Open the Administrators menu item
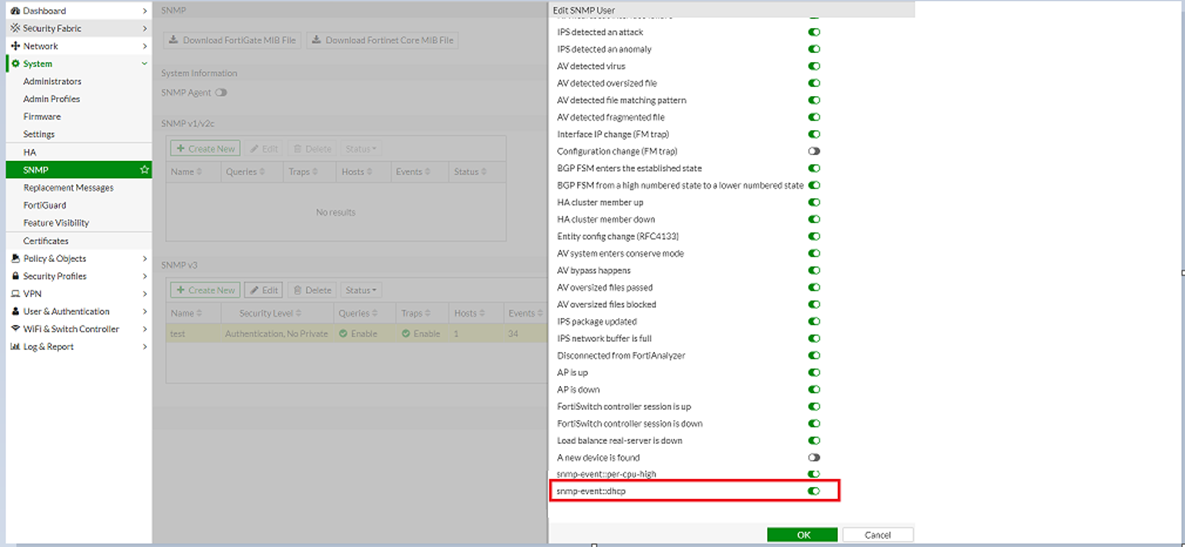Image resolution: width=1185 pixels, height=547 pixels. coord(52,81)
